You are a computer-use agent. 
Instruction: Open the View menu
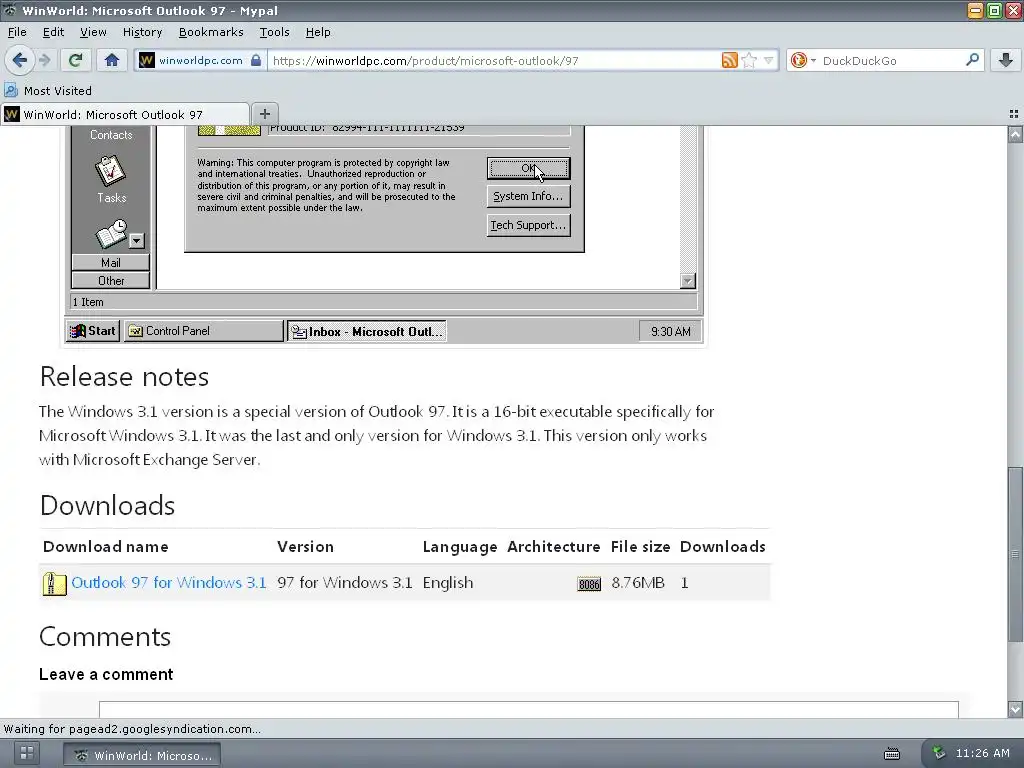[x=93, y=32]
